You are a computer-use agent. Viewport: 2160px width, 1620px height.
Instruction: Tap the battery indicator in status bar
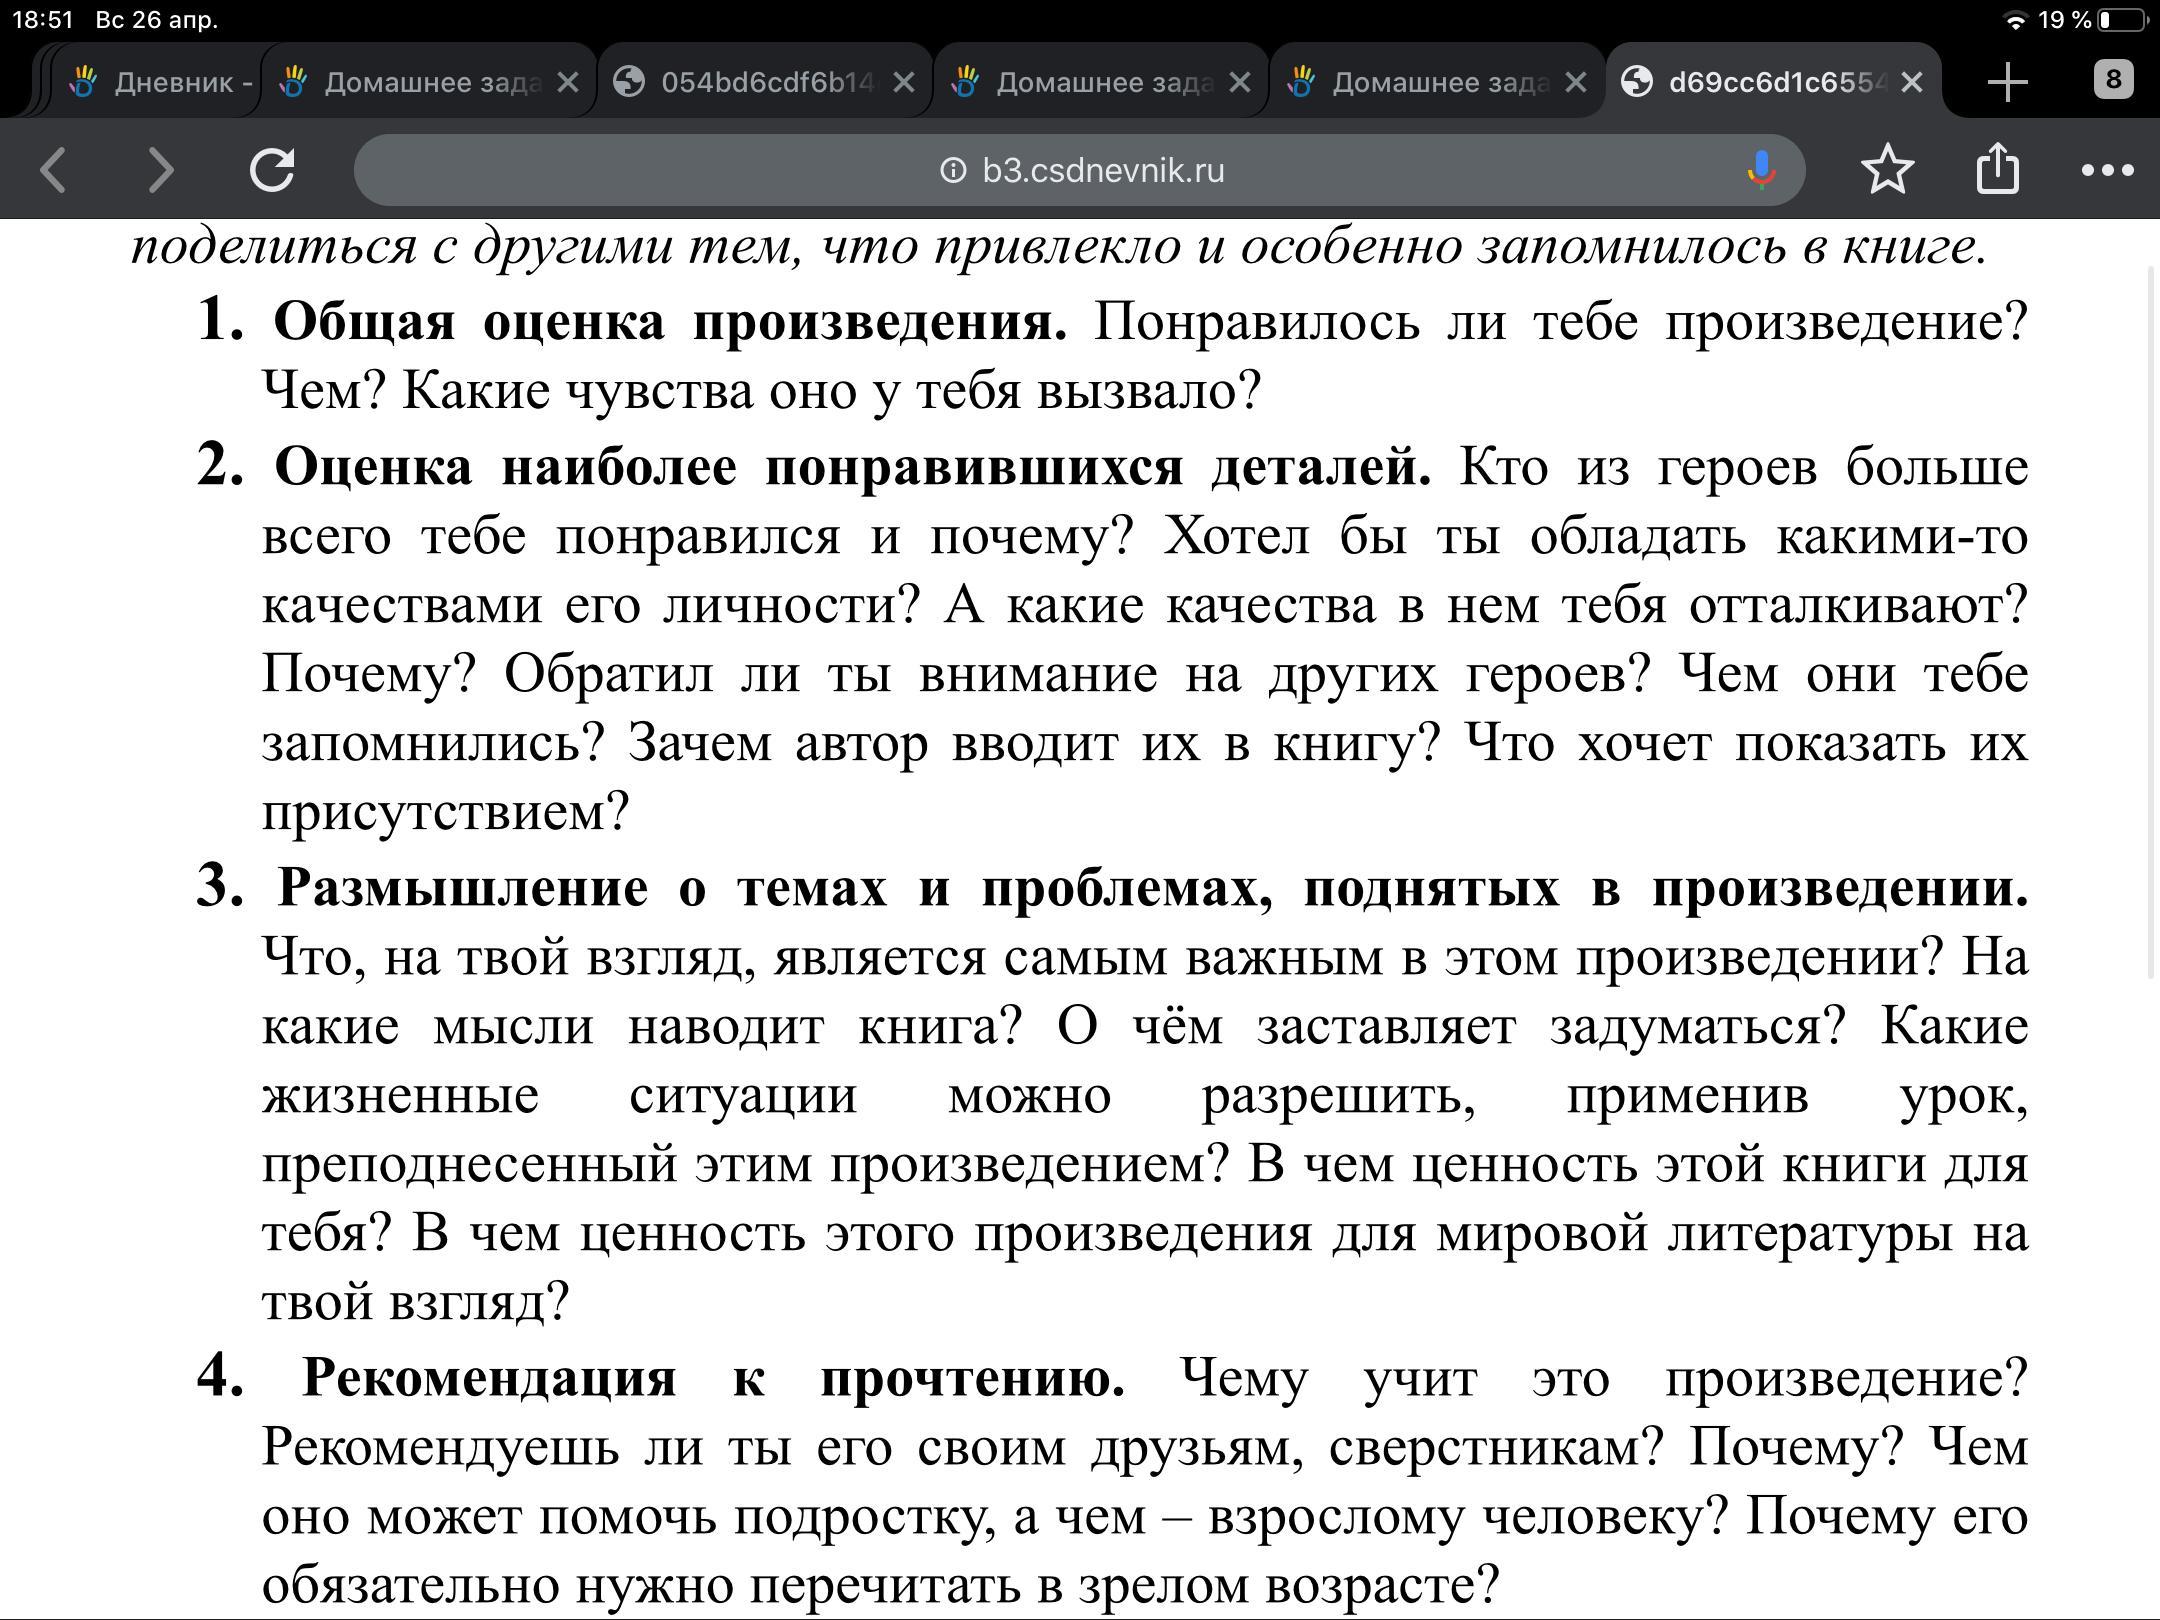[x=2122, y=20]
